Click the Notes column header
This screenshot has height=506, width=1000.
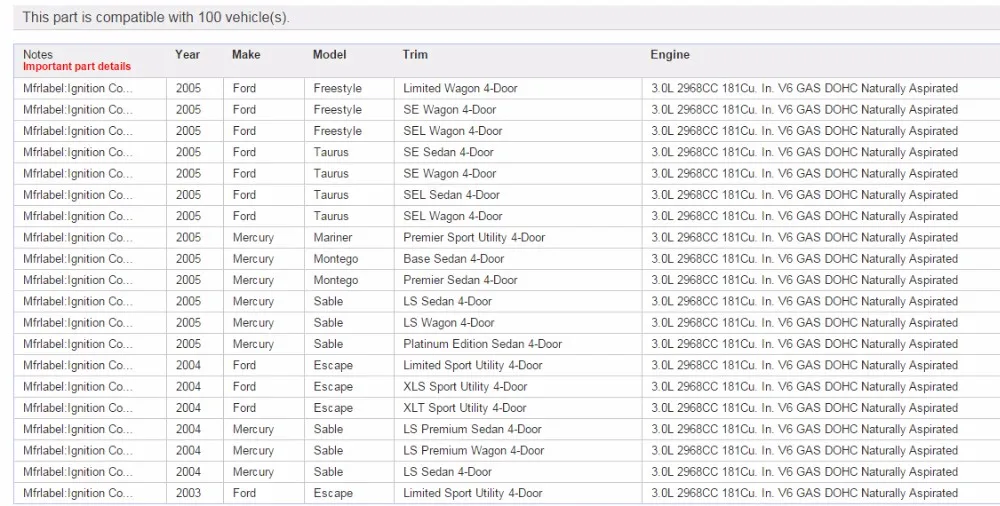coord(38,55)
